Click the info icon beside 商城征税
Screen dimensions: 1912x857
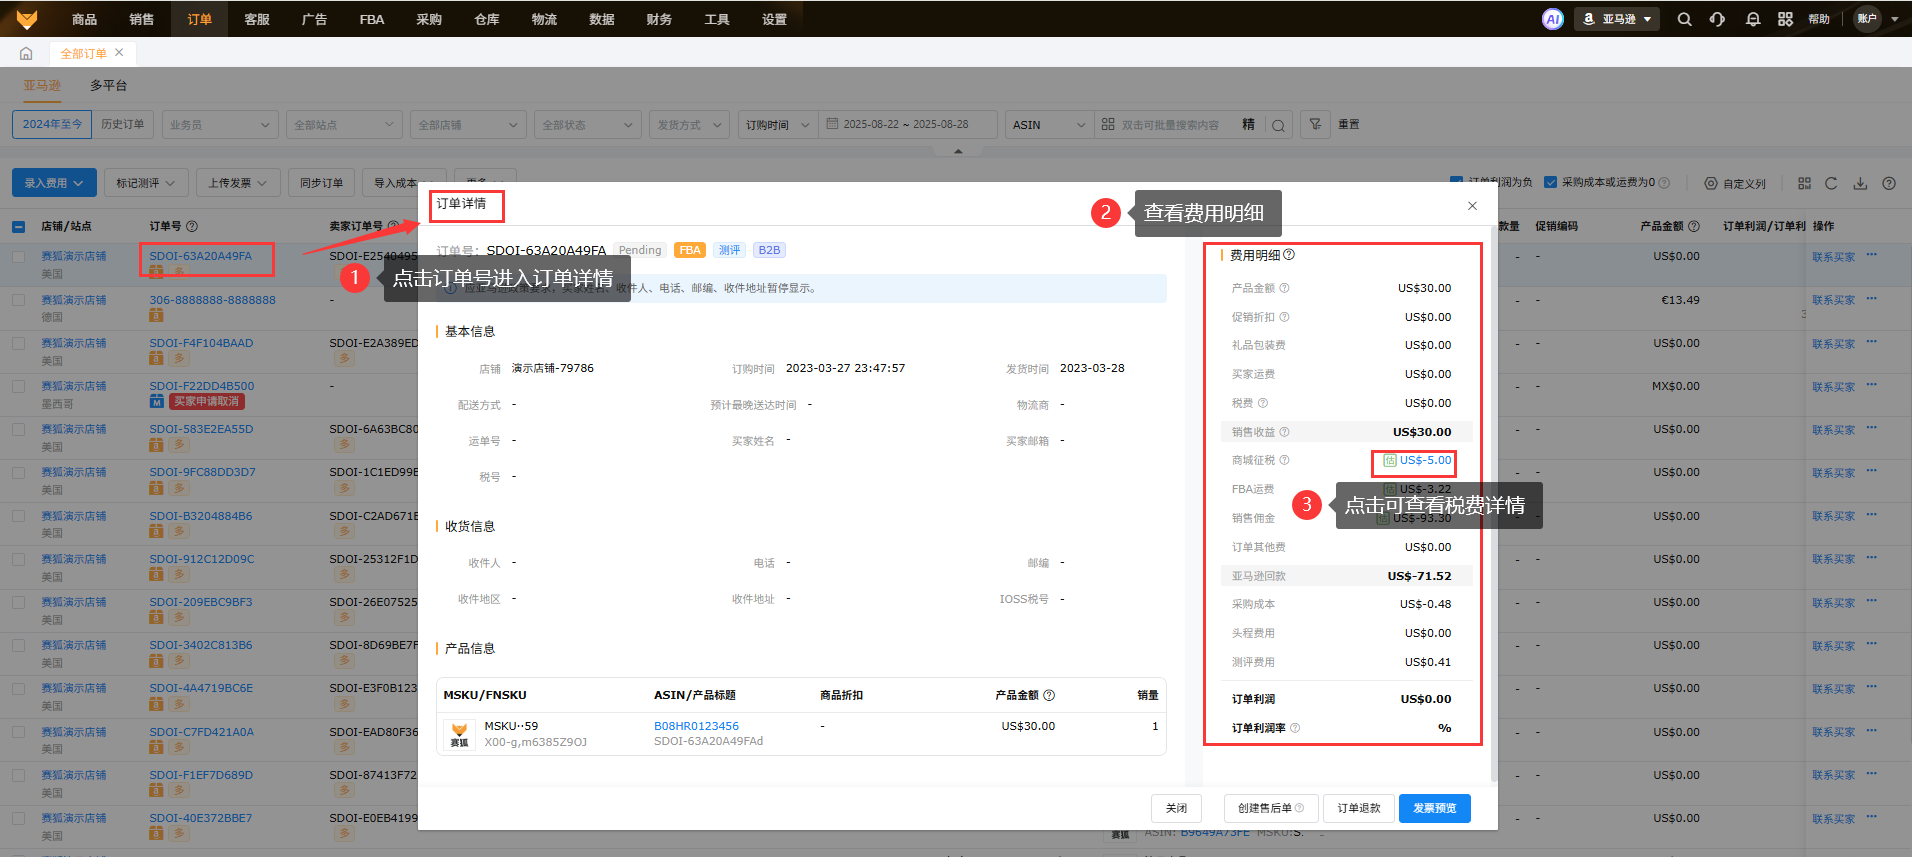(x=1284, y=460)
